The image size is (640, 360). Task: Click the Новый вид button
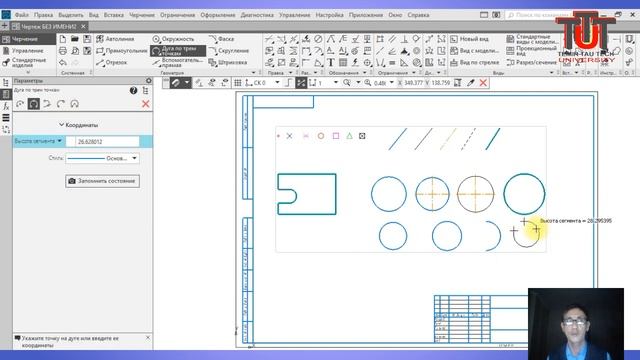469,39
